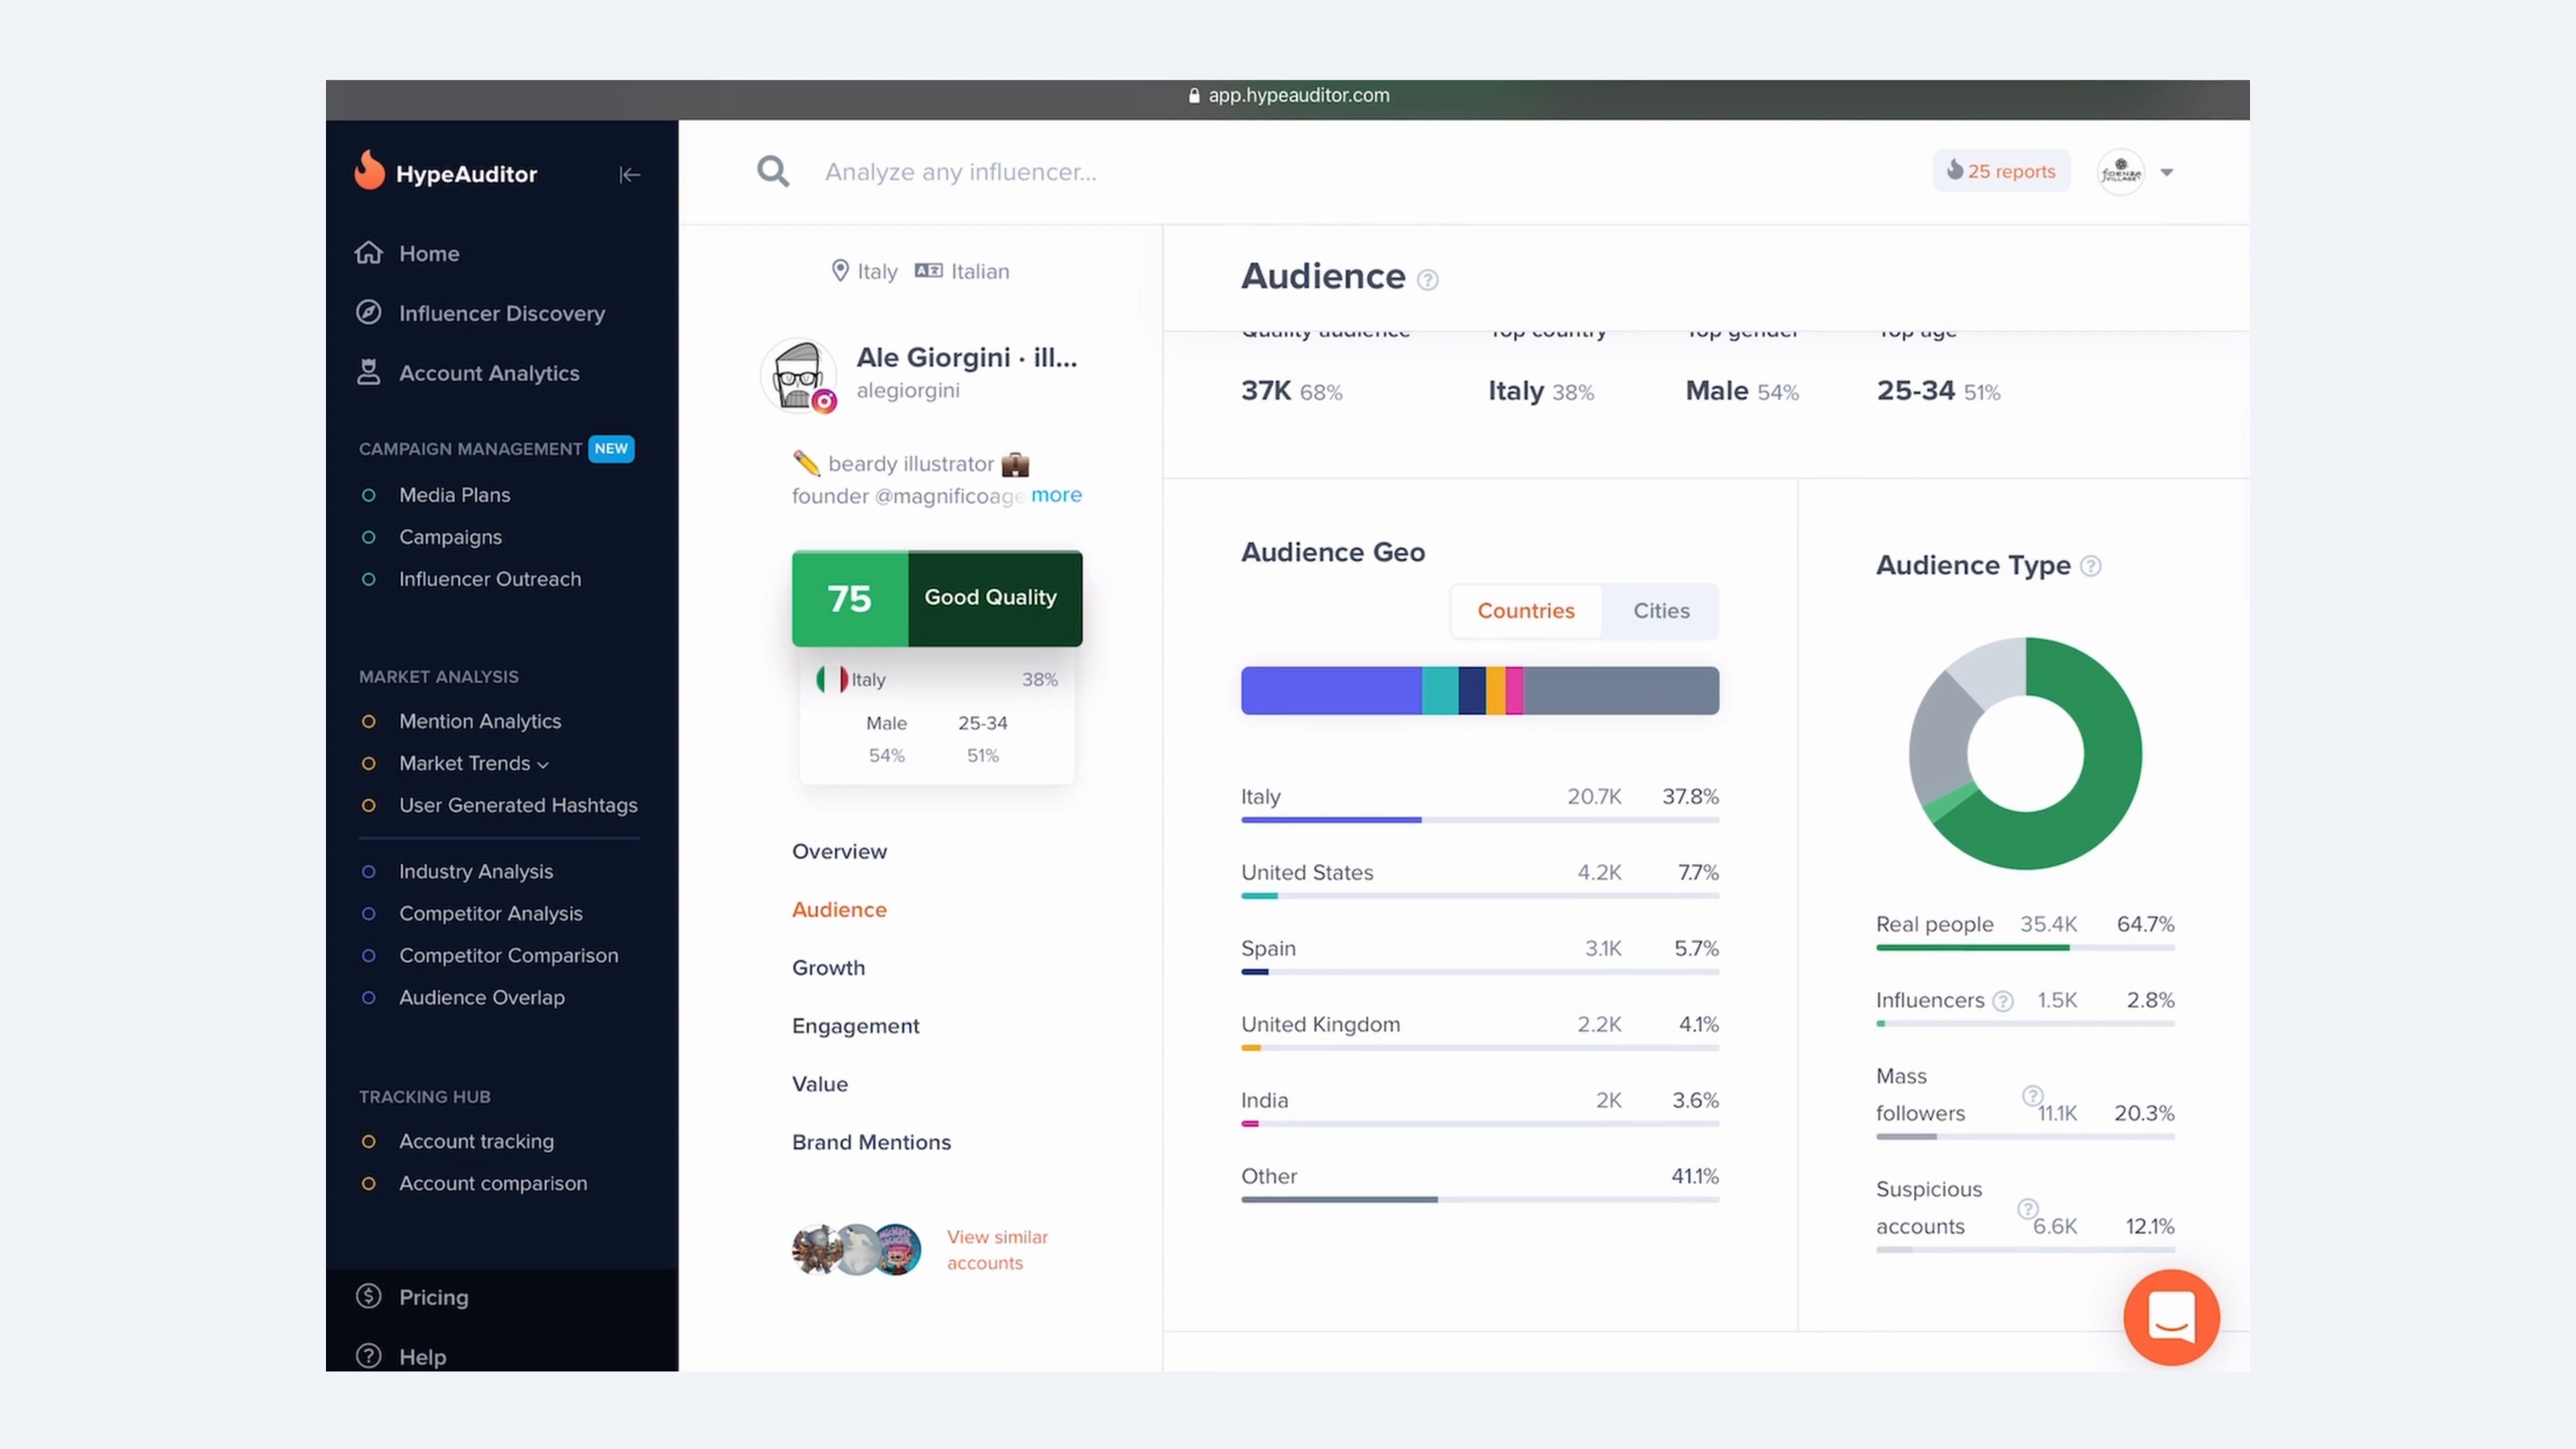Click the Mass followers help icon
Screen dimensions: 2576x1449
coord(2032,1095)
